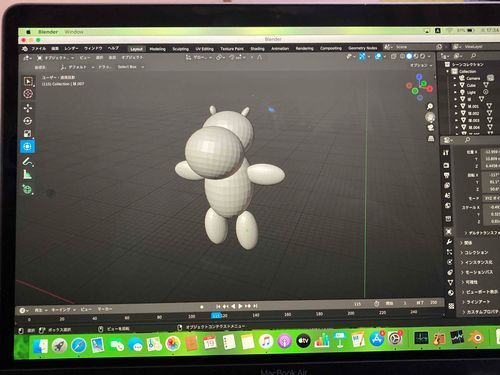This screenshot has width=500, height=375.
Task: Click the Blender logo menu icon
Action: click(x=25, y=49)
